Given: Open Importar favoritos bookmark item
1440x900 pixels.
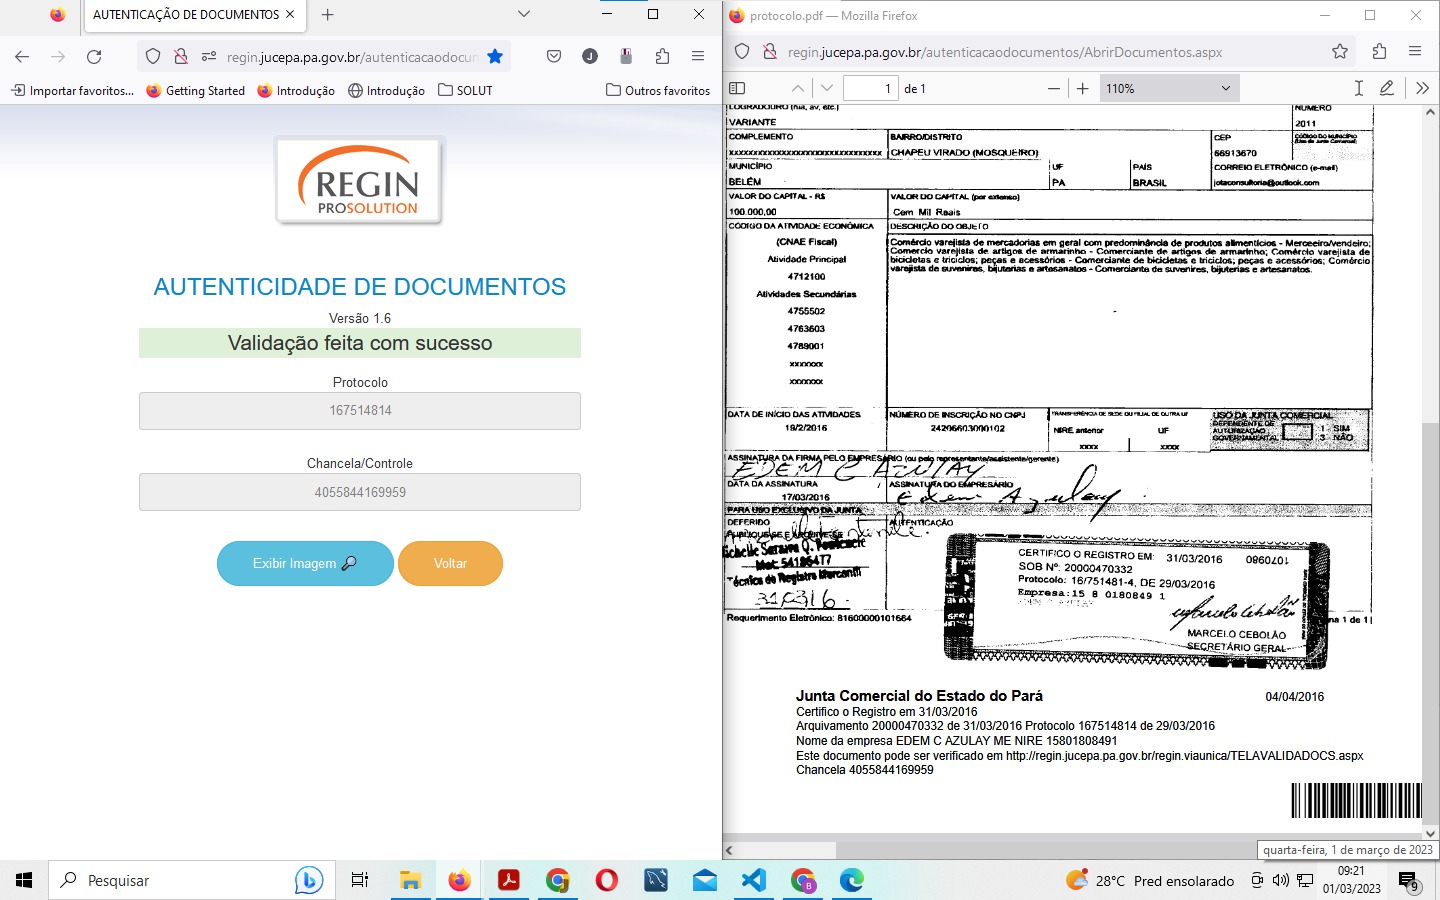Looking at the screenshot, I should coord(72,90).
